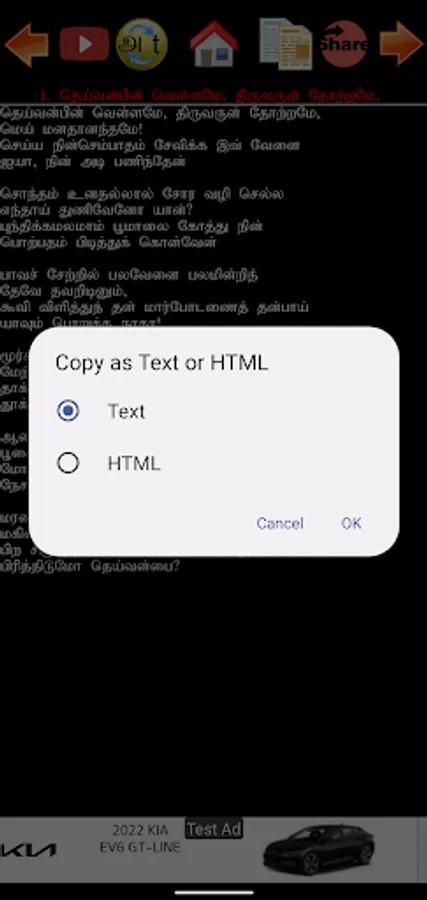Tap the back arrow icon

pos(26,44)
